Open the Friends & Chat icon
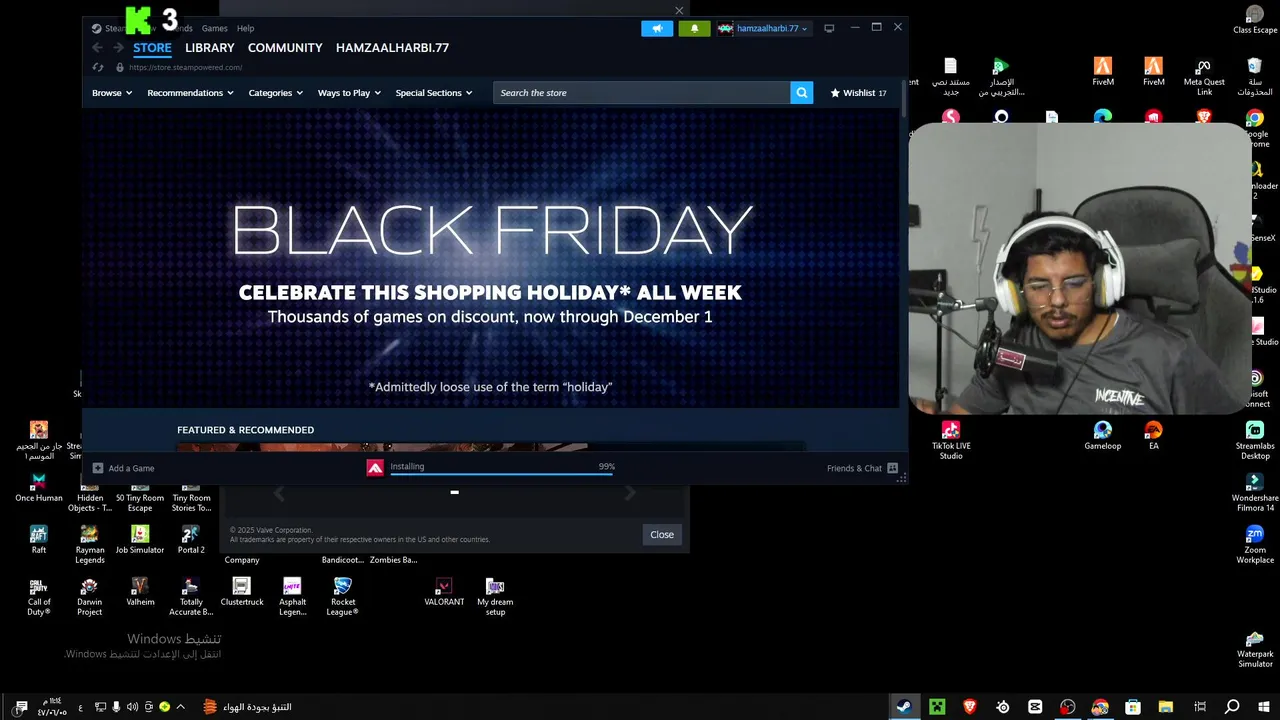 point(892,468)
